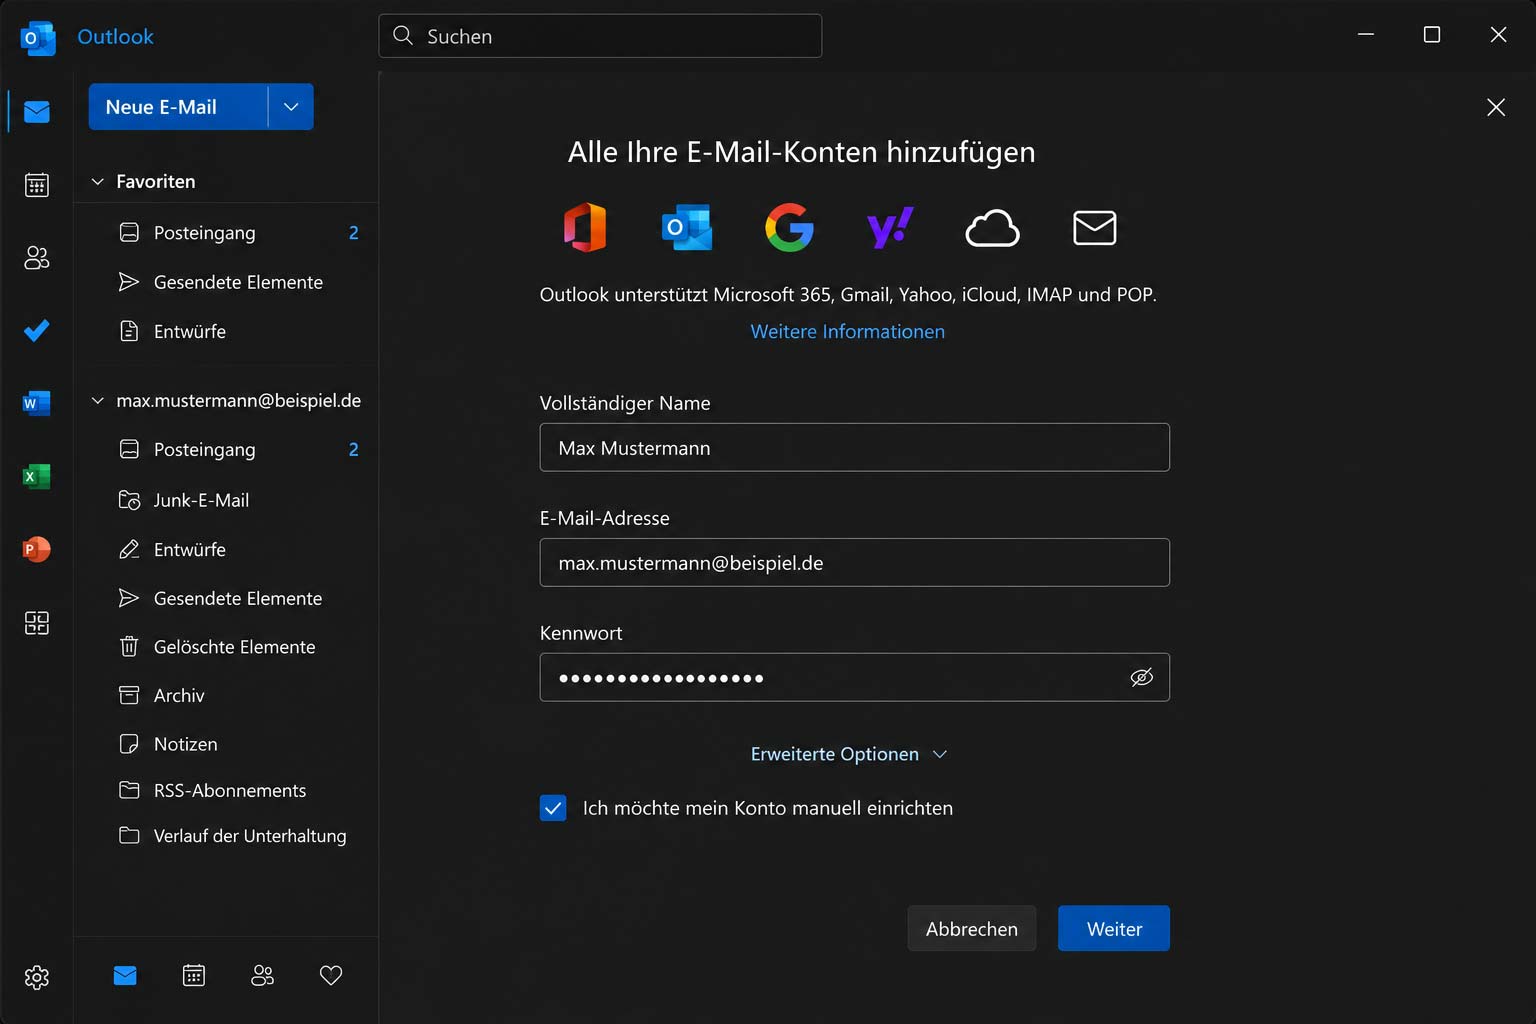Click the E-Mail-Adresse input field
Viewport: 1536px width, 1024px height.
(x=855, y=563)
